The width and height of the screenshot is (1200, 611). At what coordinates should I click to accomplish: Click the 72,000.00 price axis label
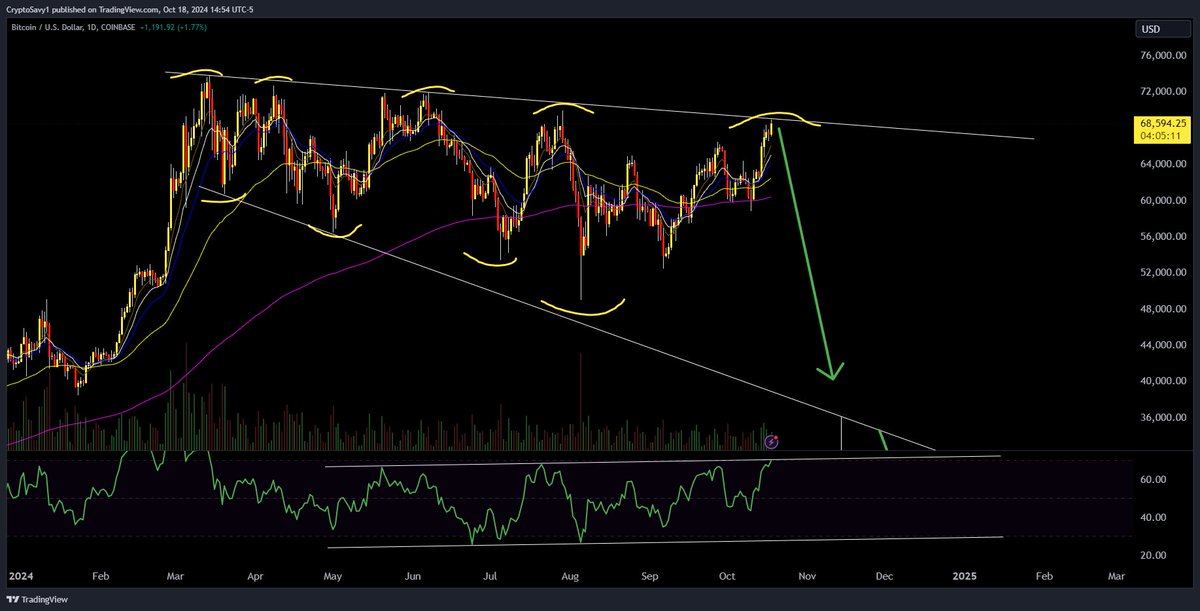point(1163,92)
